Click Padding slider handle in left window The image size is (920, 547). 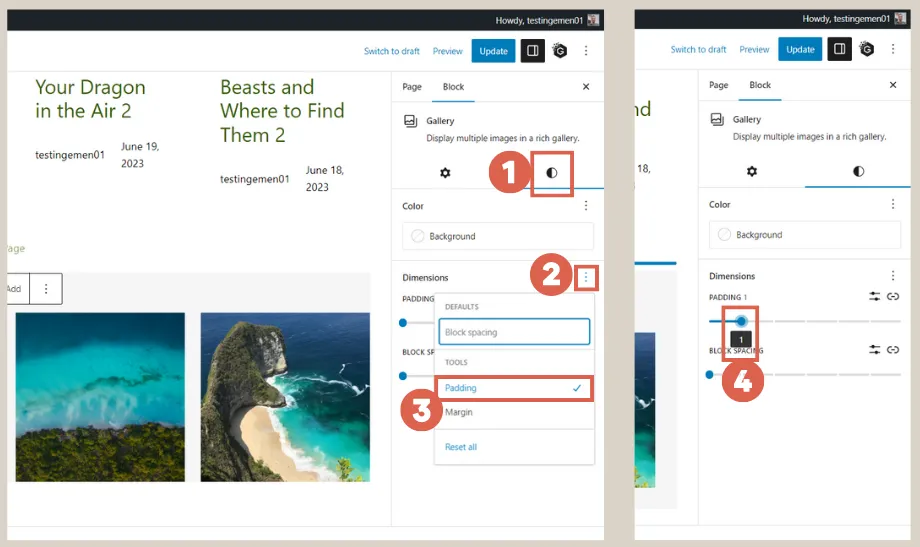coord(402,323)
